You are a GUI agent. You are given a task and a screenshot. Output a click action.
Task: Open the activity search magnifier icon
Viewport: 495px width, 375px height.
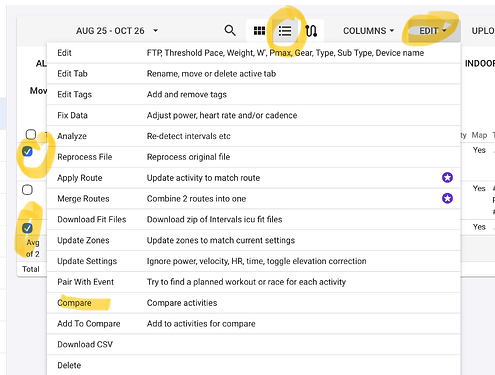tap(230, 31)
